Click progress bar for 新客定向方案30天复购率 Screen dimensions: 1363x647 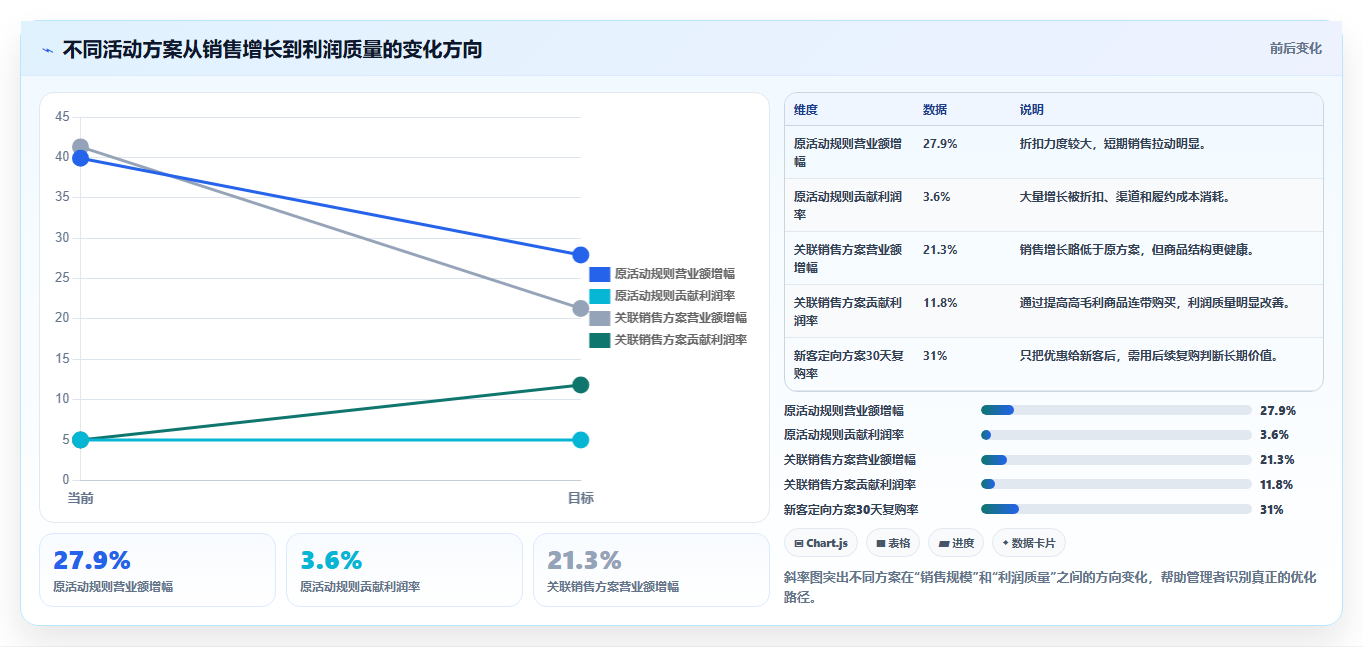(x=1116, y=510)
